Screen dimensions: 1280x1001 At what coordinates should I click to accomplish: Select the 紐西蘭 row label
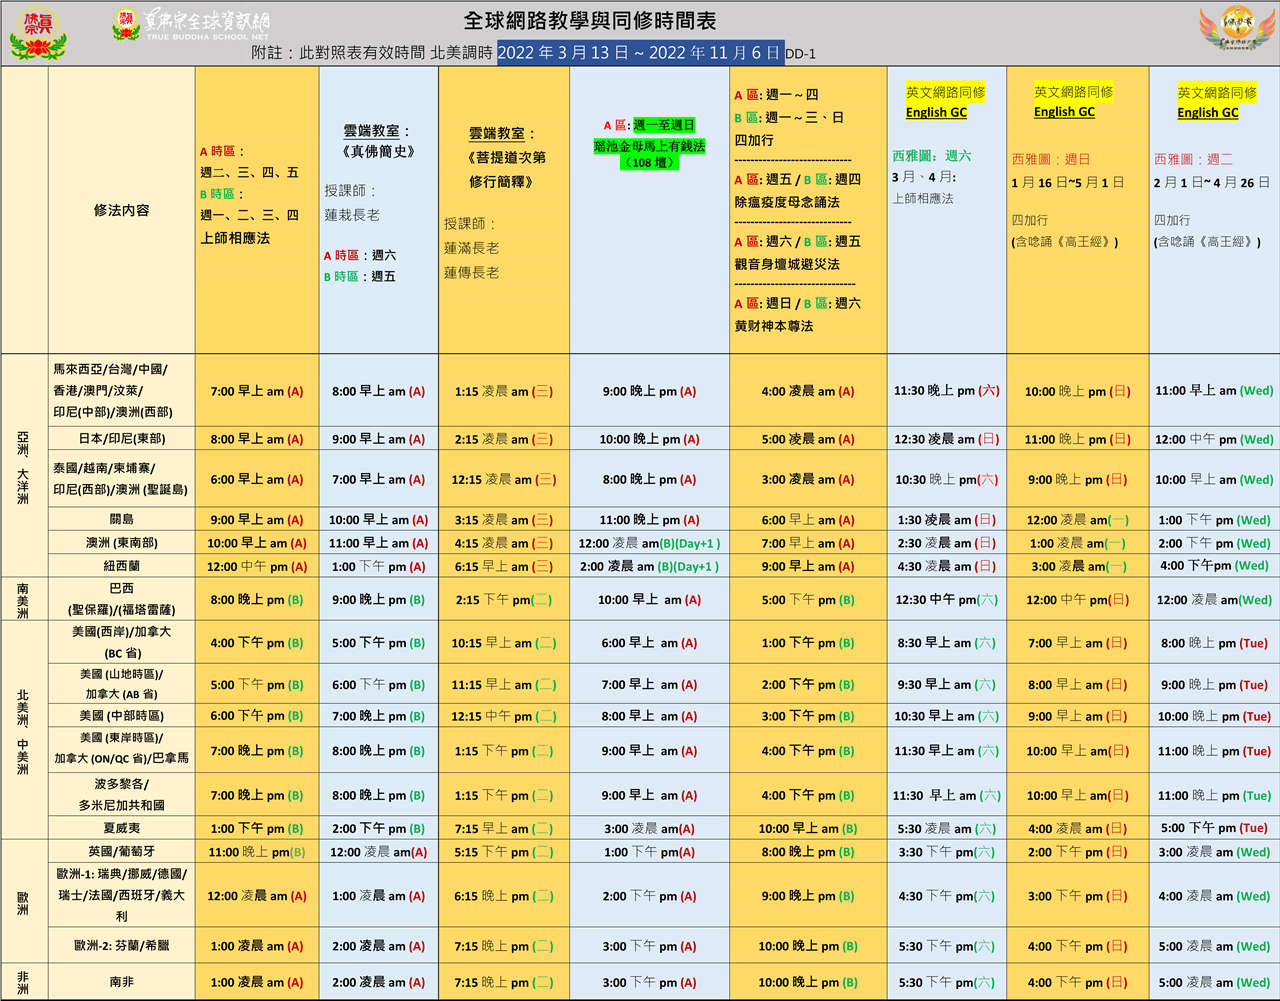click(x=121, y=566)
